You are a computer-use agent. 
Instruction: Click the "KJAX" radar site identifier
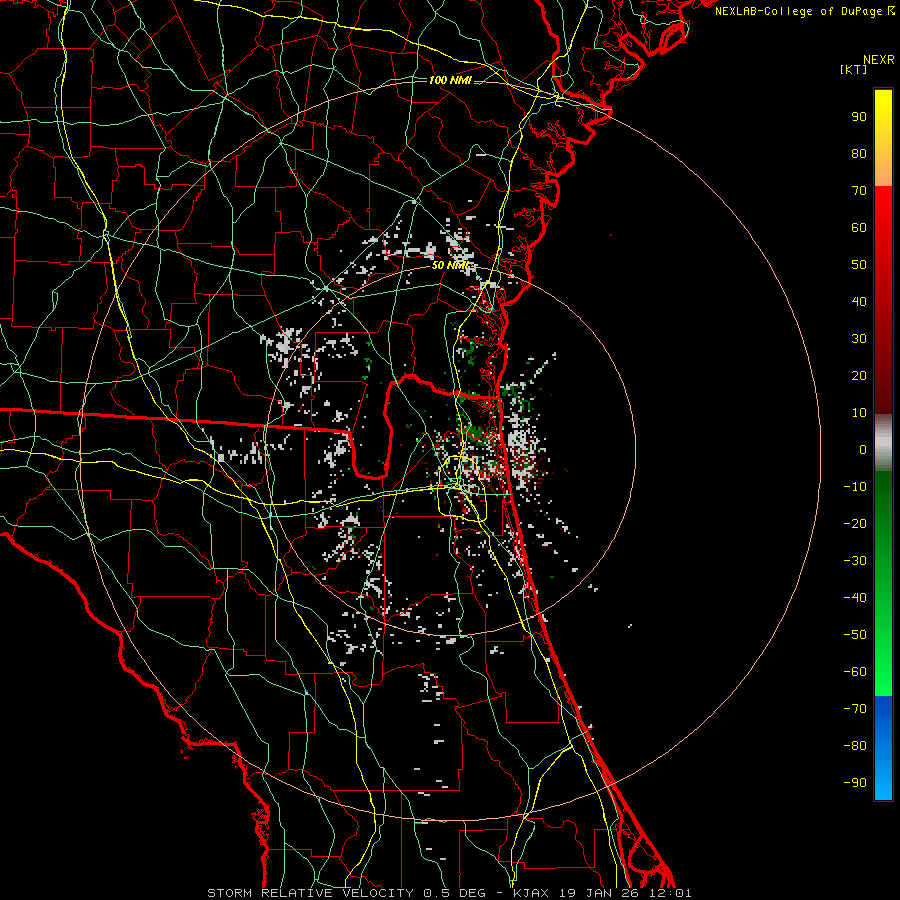[531, 893]
